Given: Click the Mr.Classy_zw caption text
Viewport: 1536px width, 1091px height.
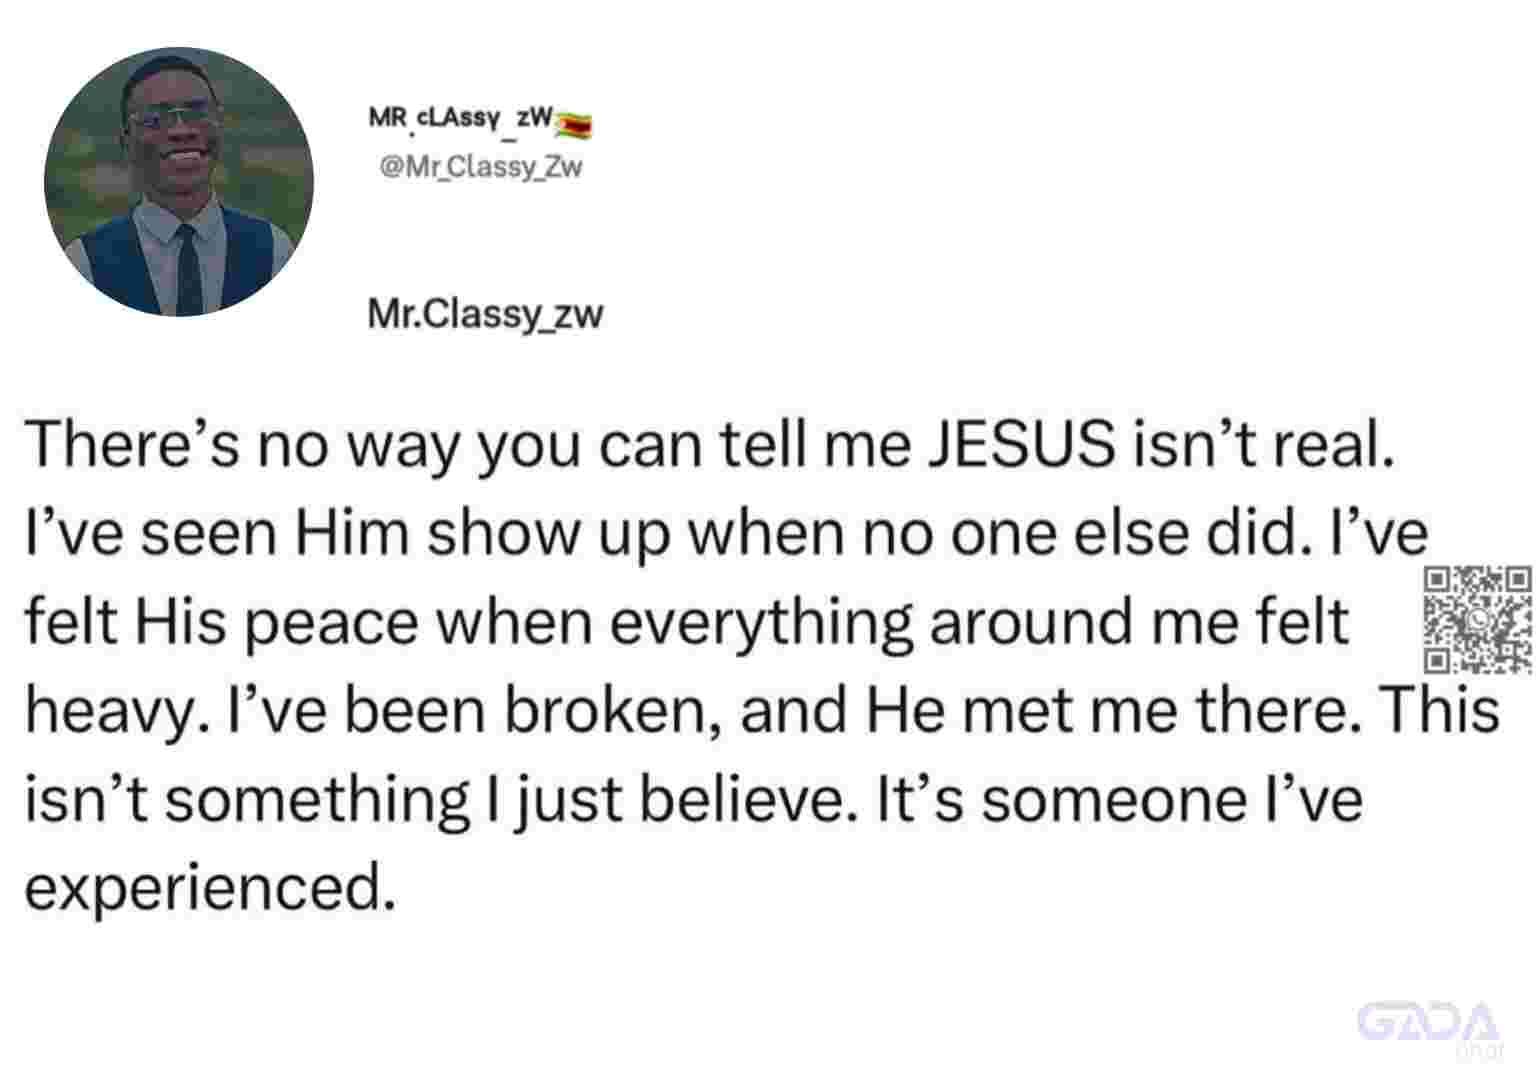Looking at the screenshot, I should click(x=486, y=314).
